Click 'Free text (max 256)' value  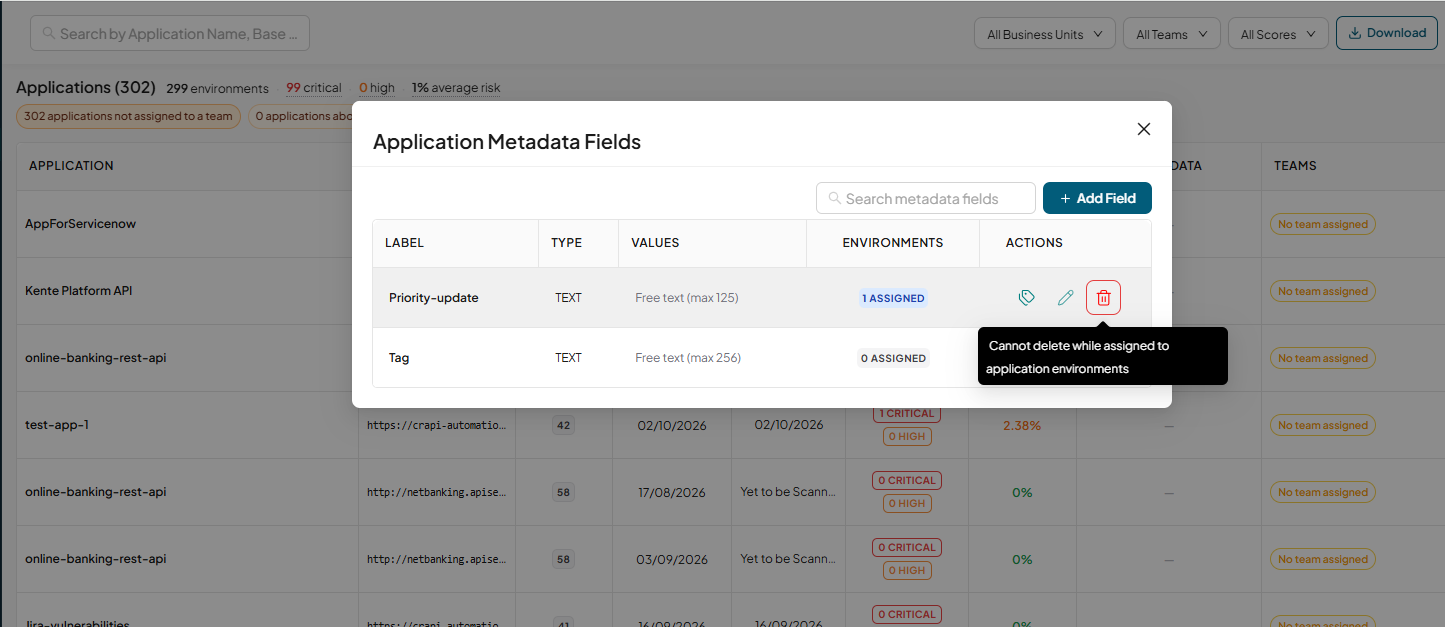click(688, 358)
